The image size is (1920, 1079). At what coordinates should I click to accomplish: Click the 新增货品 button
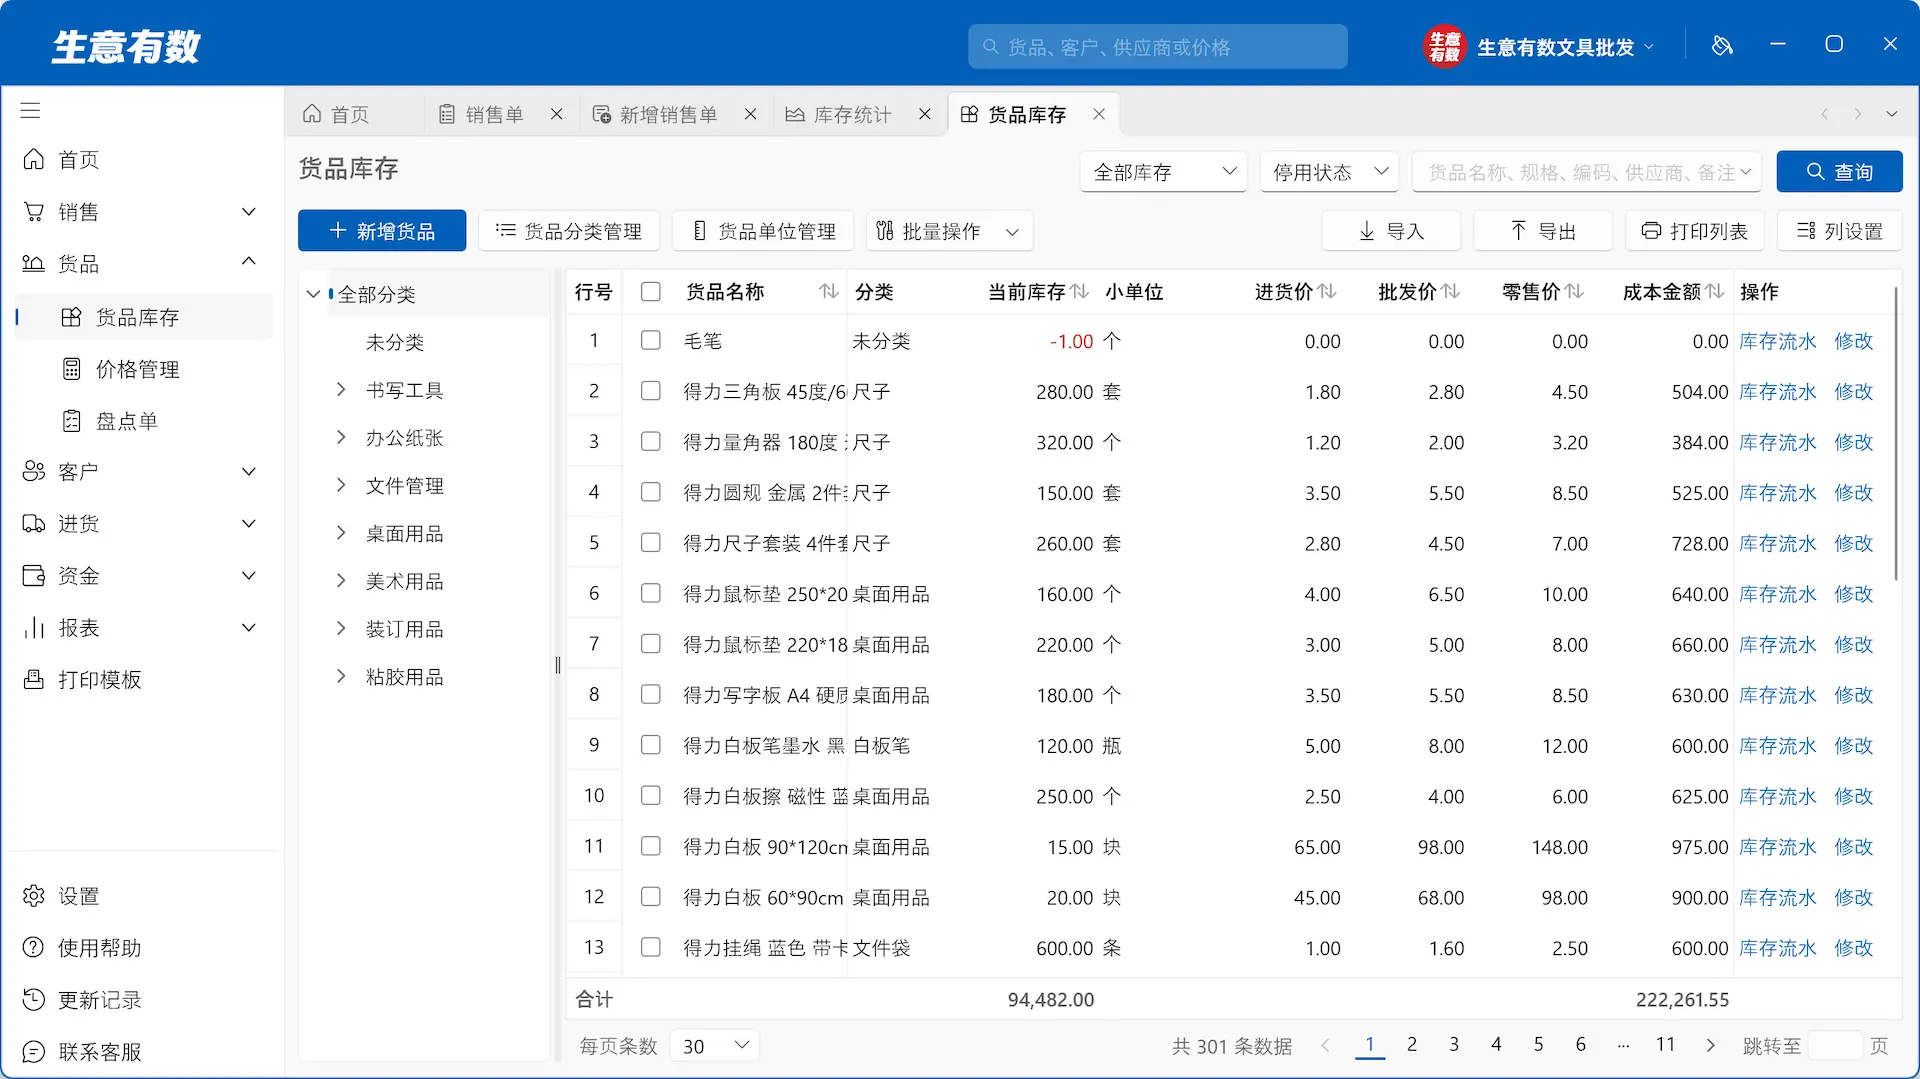(x=382, y=231)
